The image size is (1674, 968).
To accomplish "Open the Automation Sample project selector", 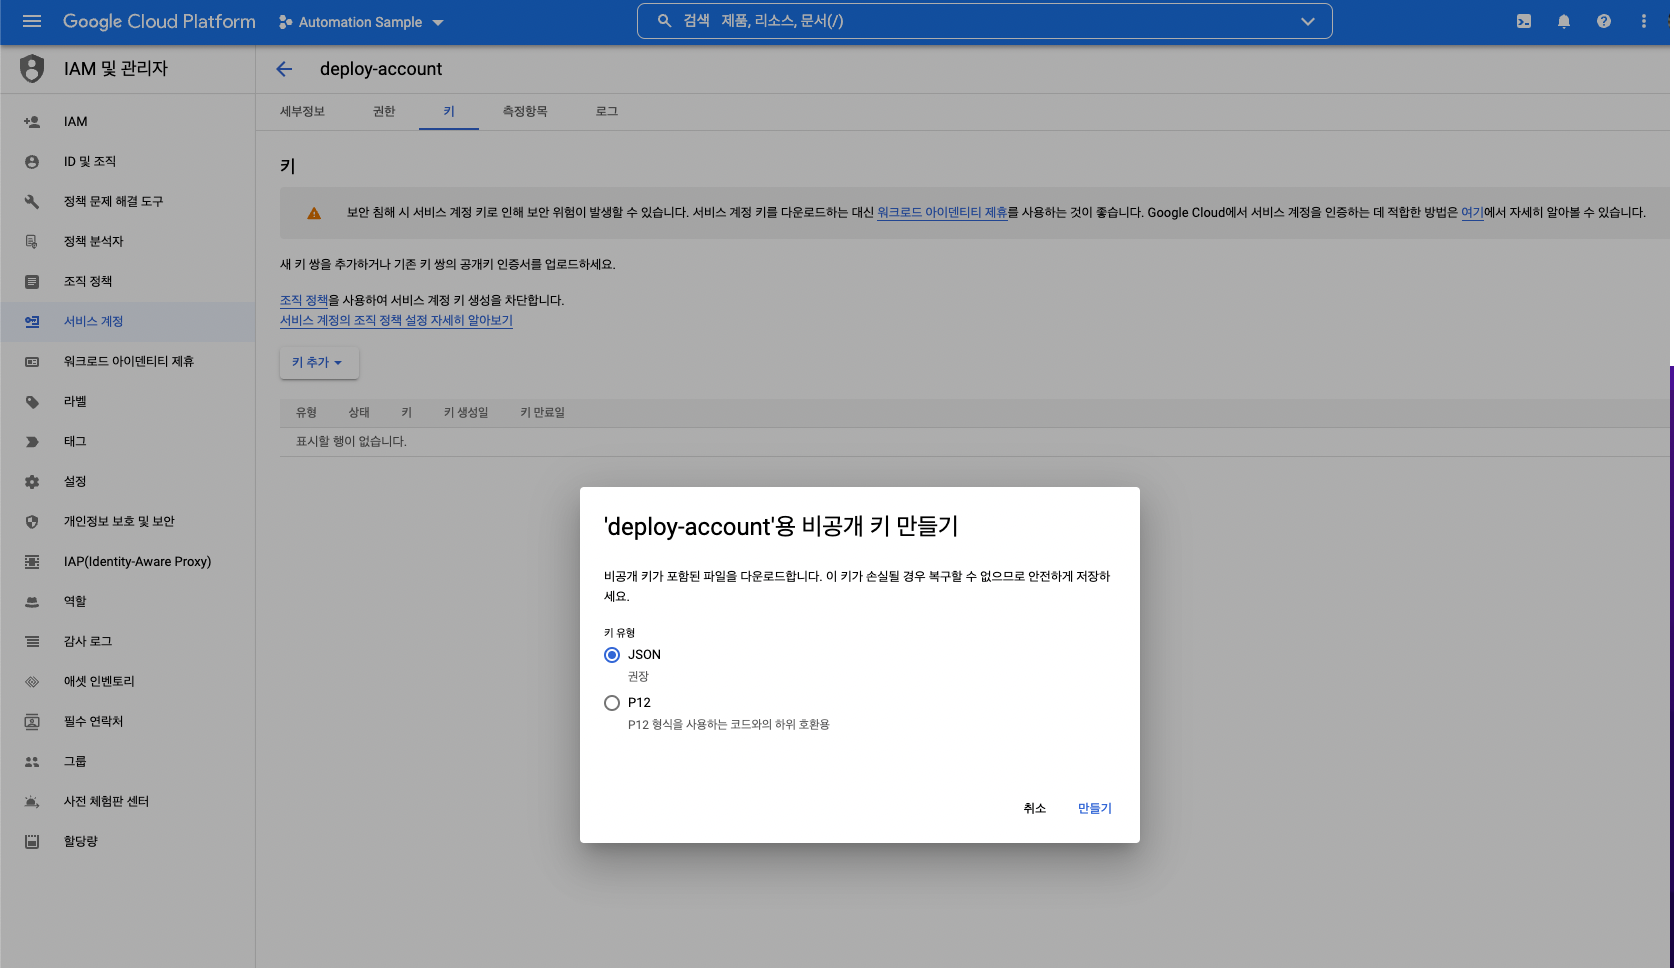I will [361, 22].
